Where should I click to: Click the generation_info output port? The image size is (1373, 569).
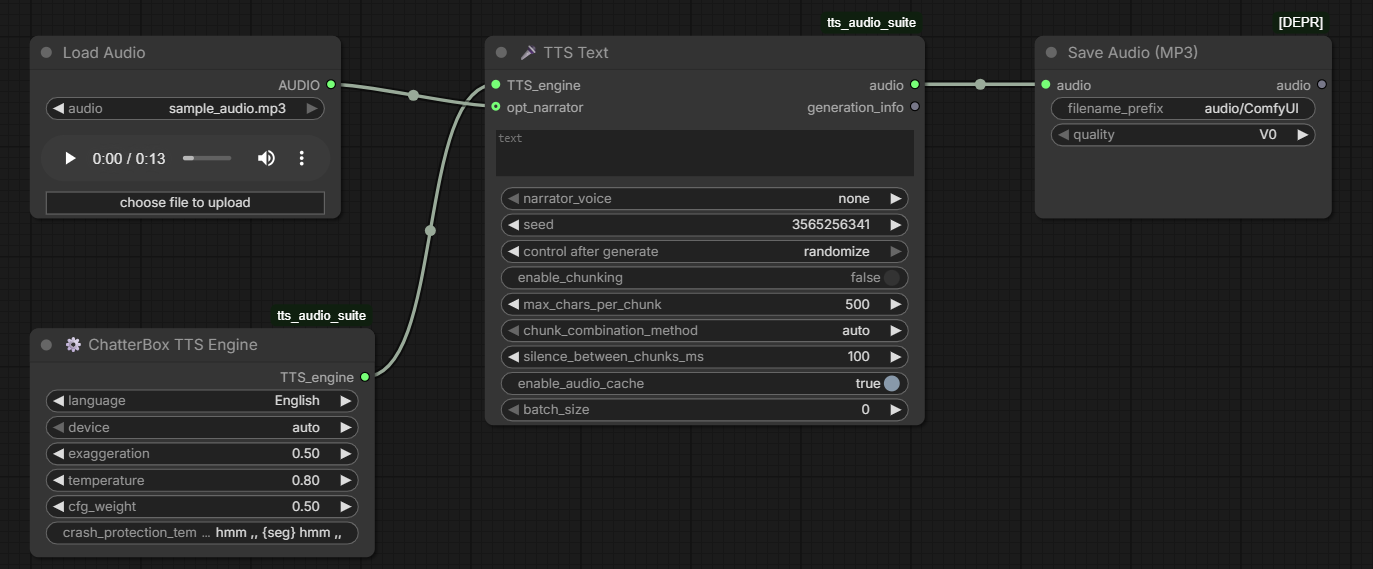(x=915, y=107)
